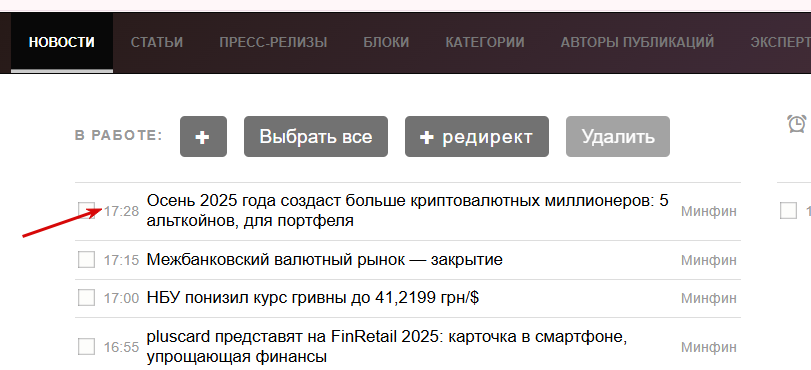Image resolution: width=811 pixels, height=370 pixels.
Task: Tick the checkbox for the 17:15 news item
Action: point(86,259)
